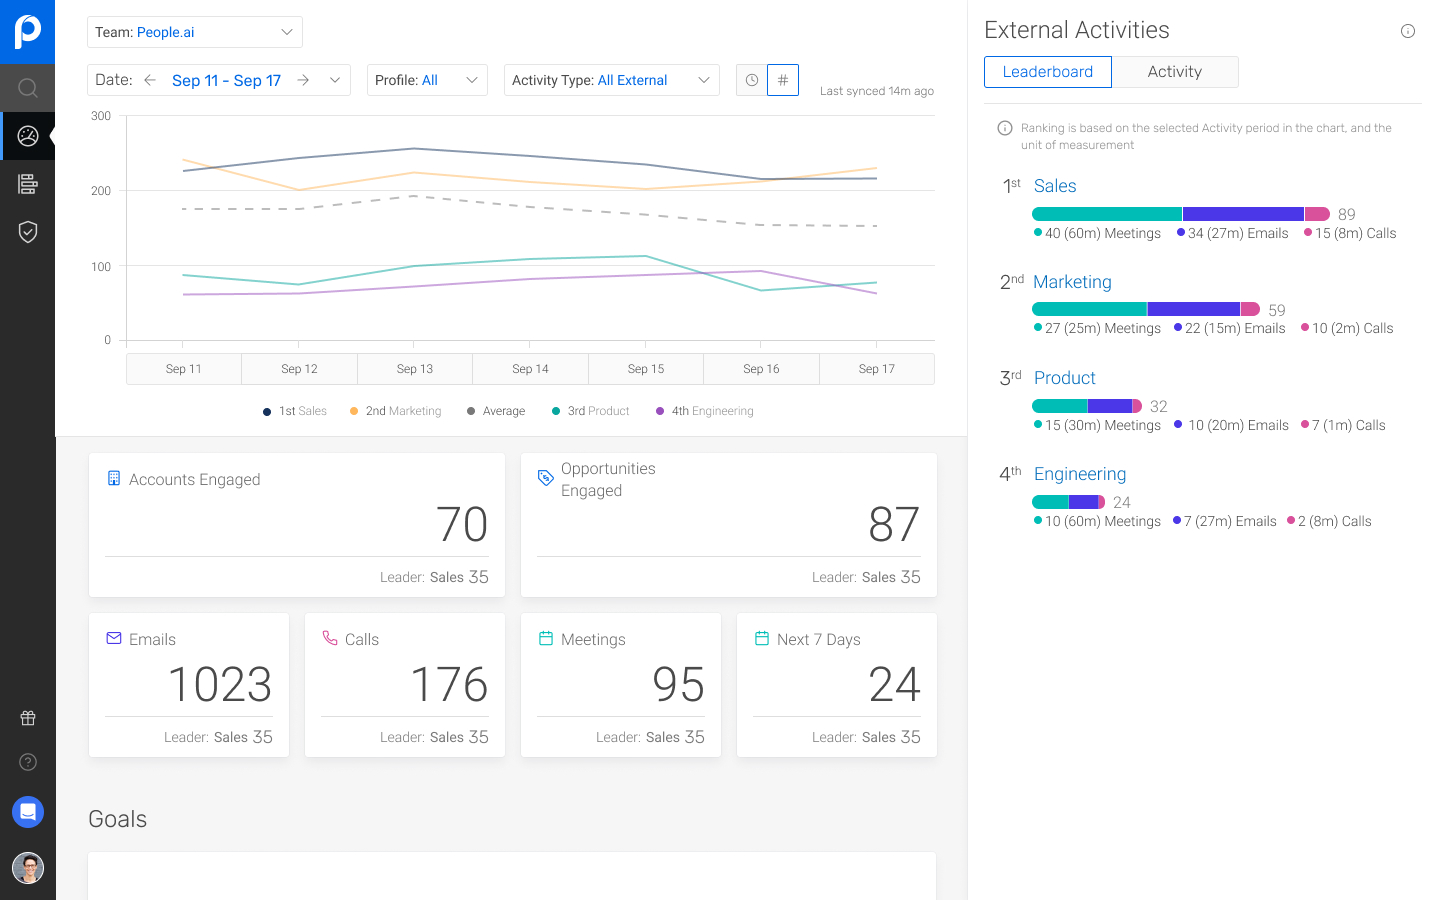Switch chart to time duration unit
The image size is (1440, 900).
(751, 80)
